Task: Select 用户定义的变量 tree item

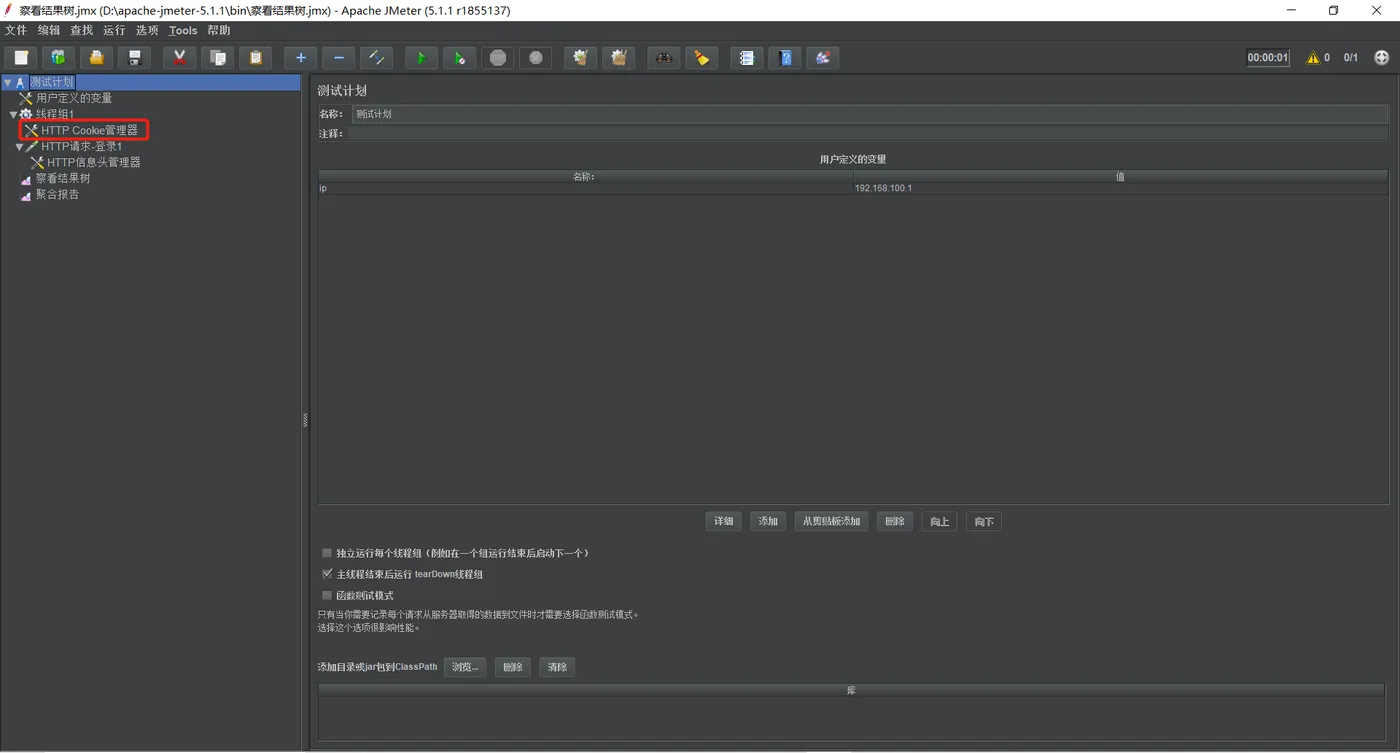Action: 74,99
